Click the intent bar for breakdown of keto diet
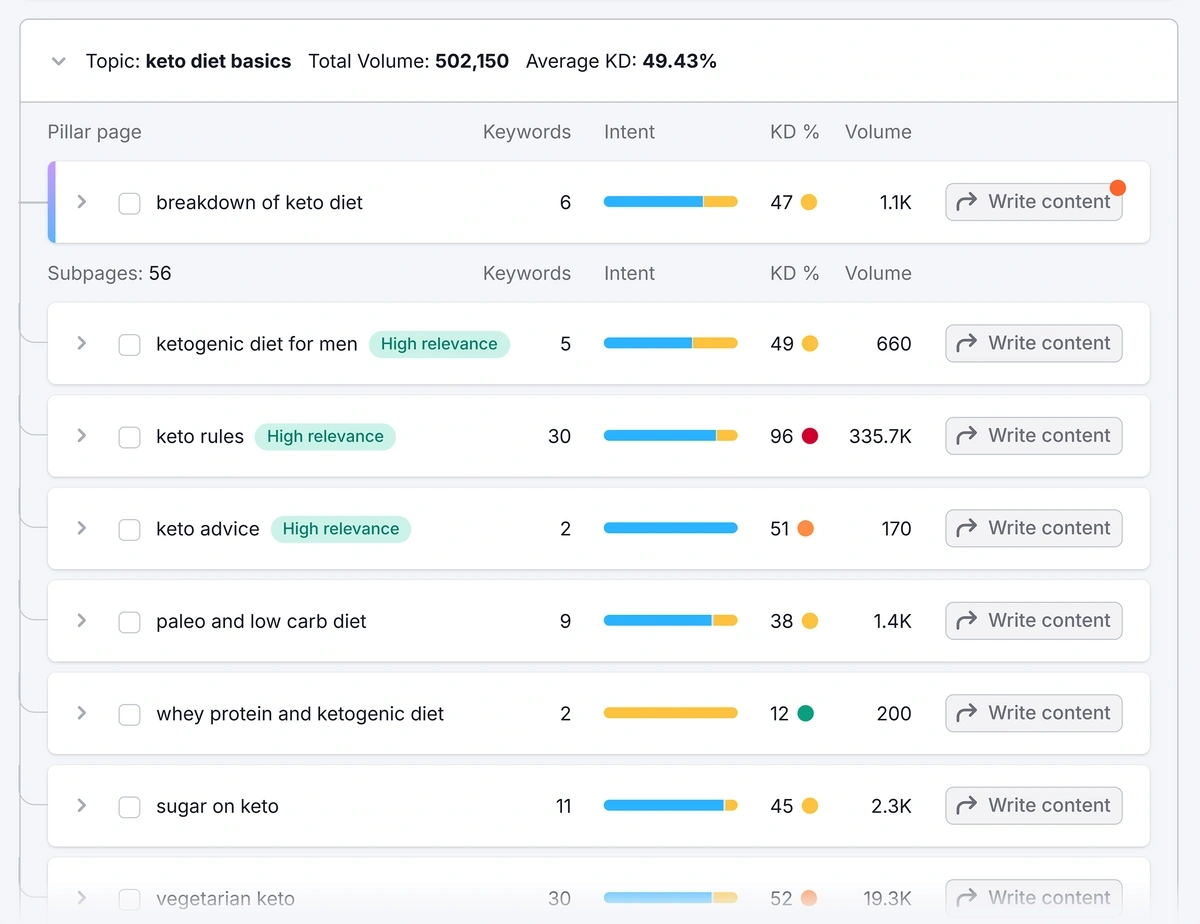The image size is (1200, 924). 670,202
